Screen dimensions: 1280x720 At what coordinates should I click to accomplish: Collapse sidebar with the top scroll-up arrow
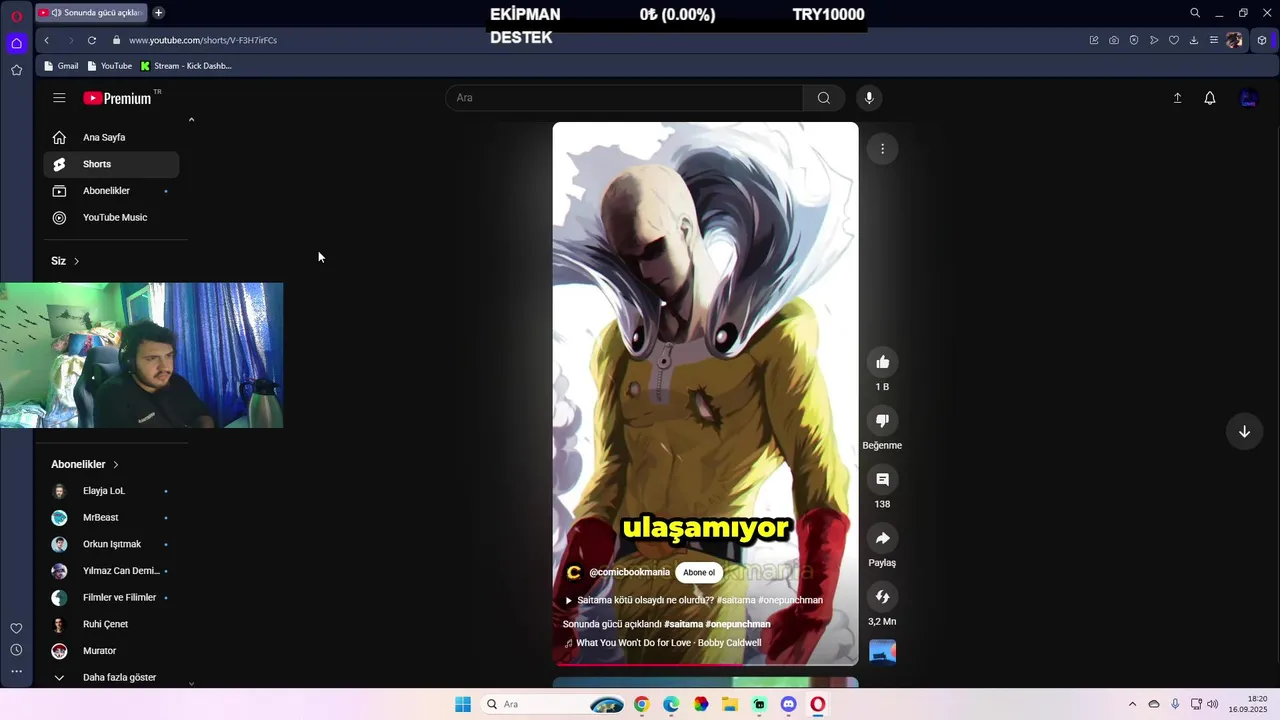tap(191, 120)
